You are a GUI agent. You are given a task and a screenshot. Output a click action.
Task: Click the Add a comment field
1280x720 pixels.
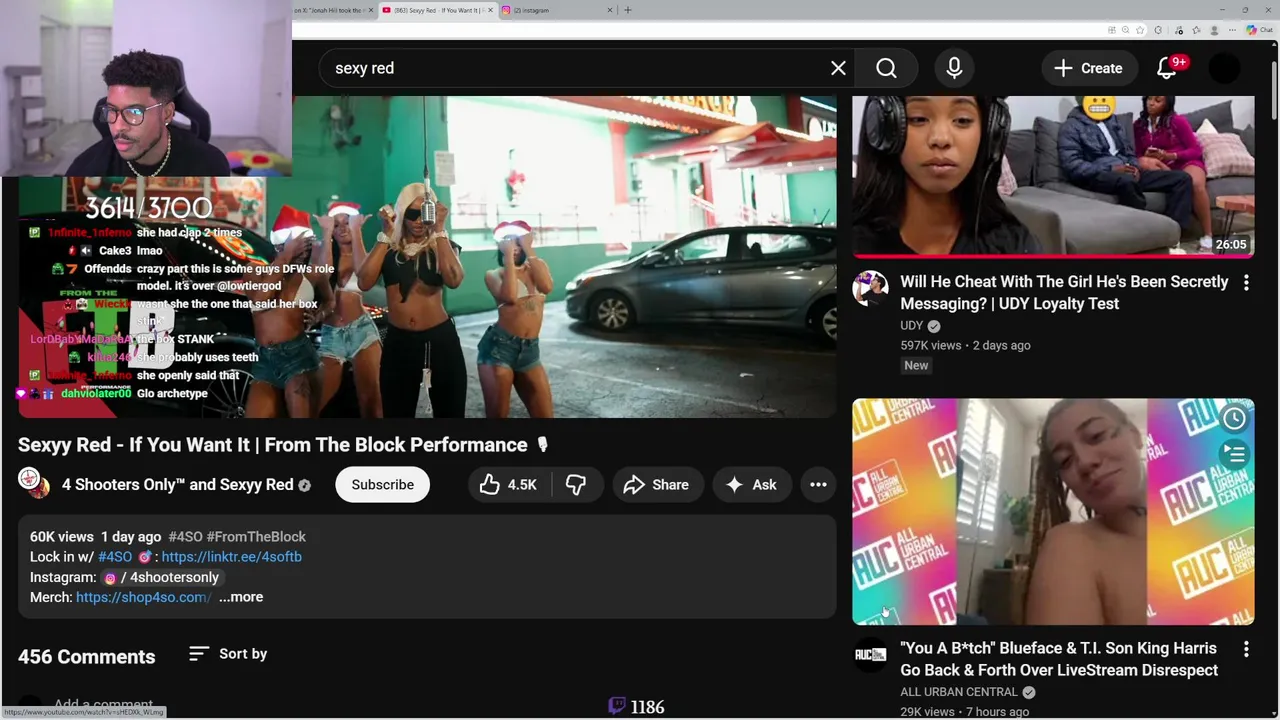click(103, 705)
